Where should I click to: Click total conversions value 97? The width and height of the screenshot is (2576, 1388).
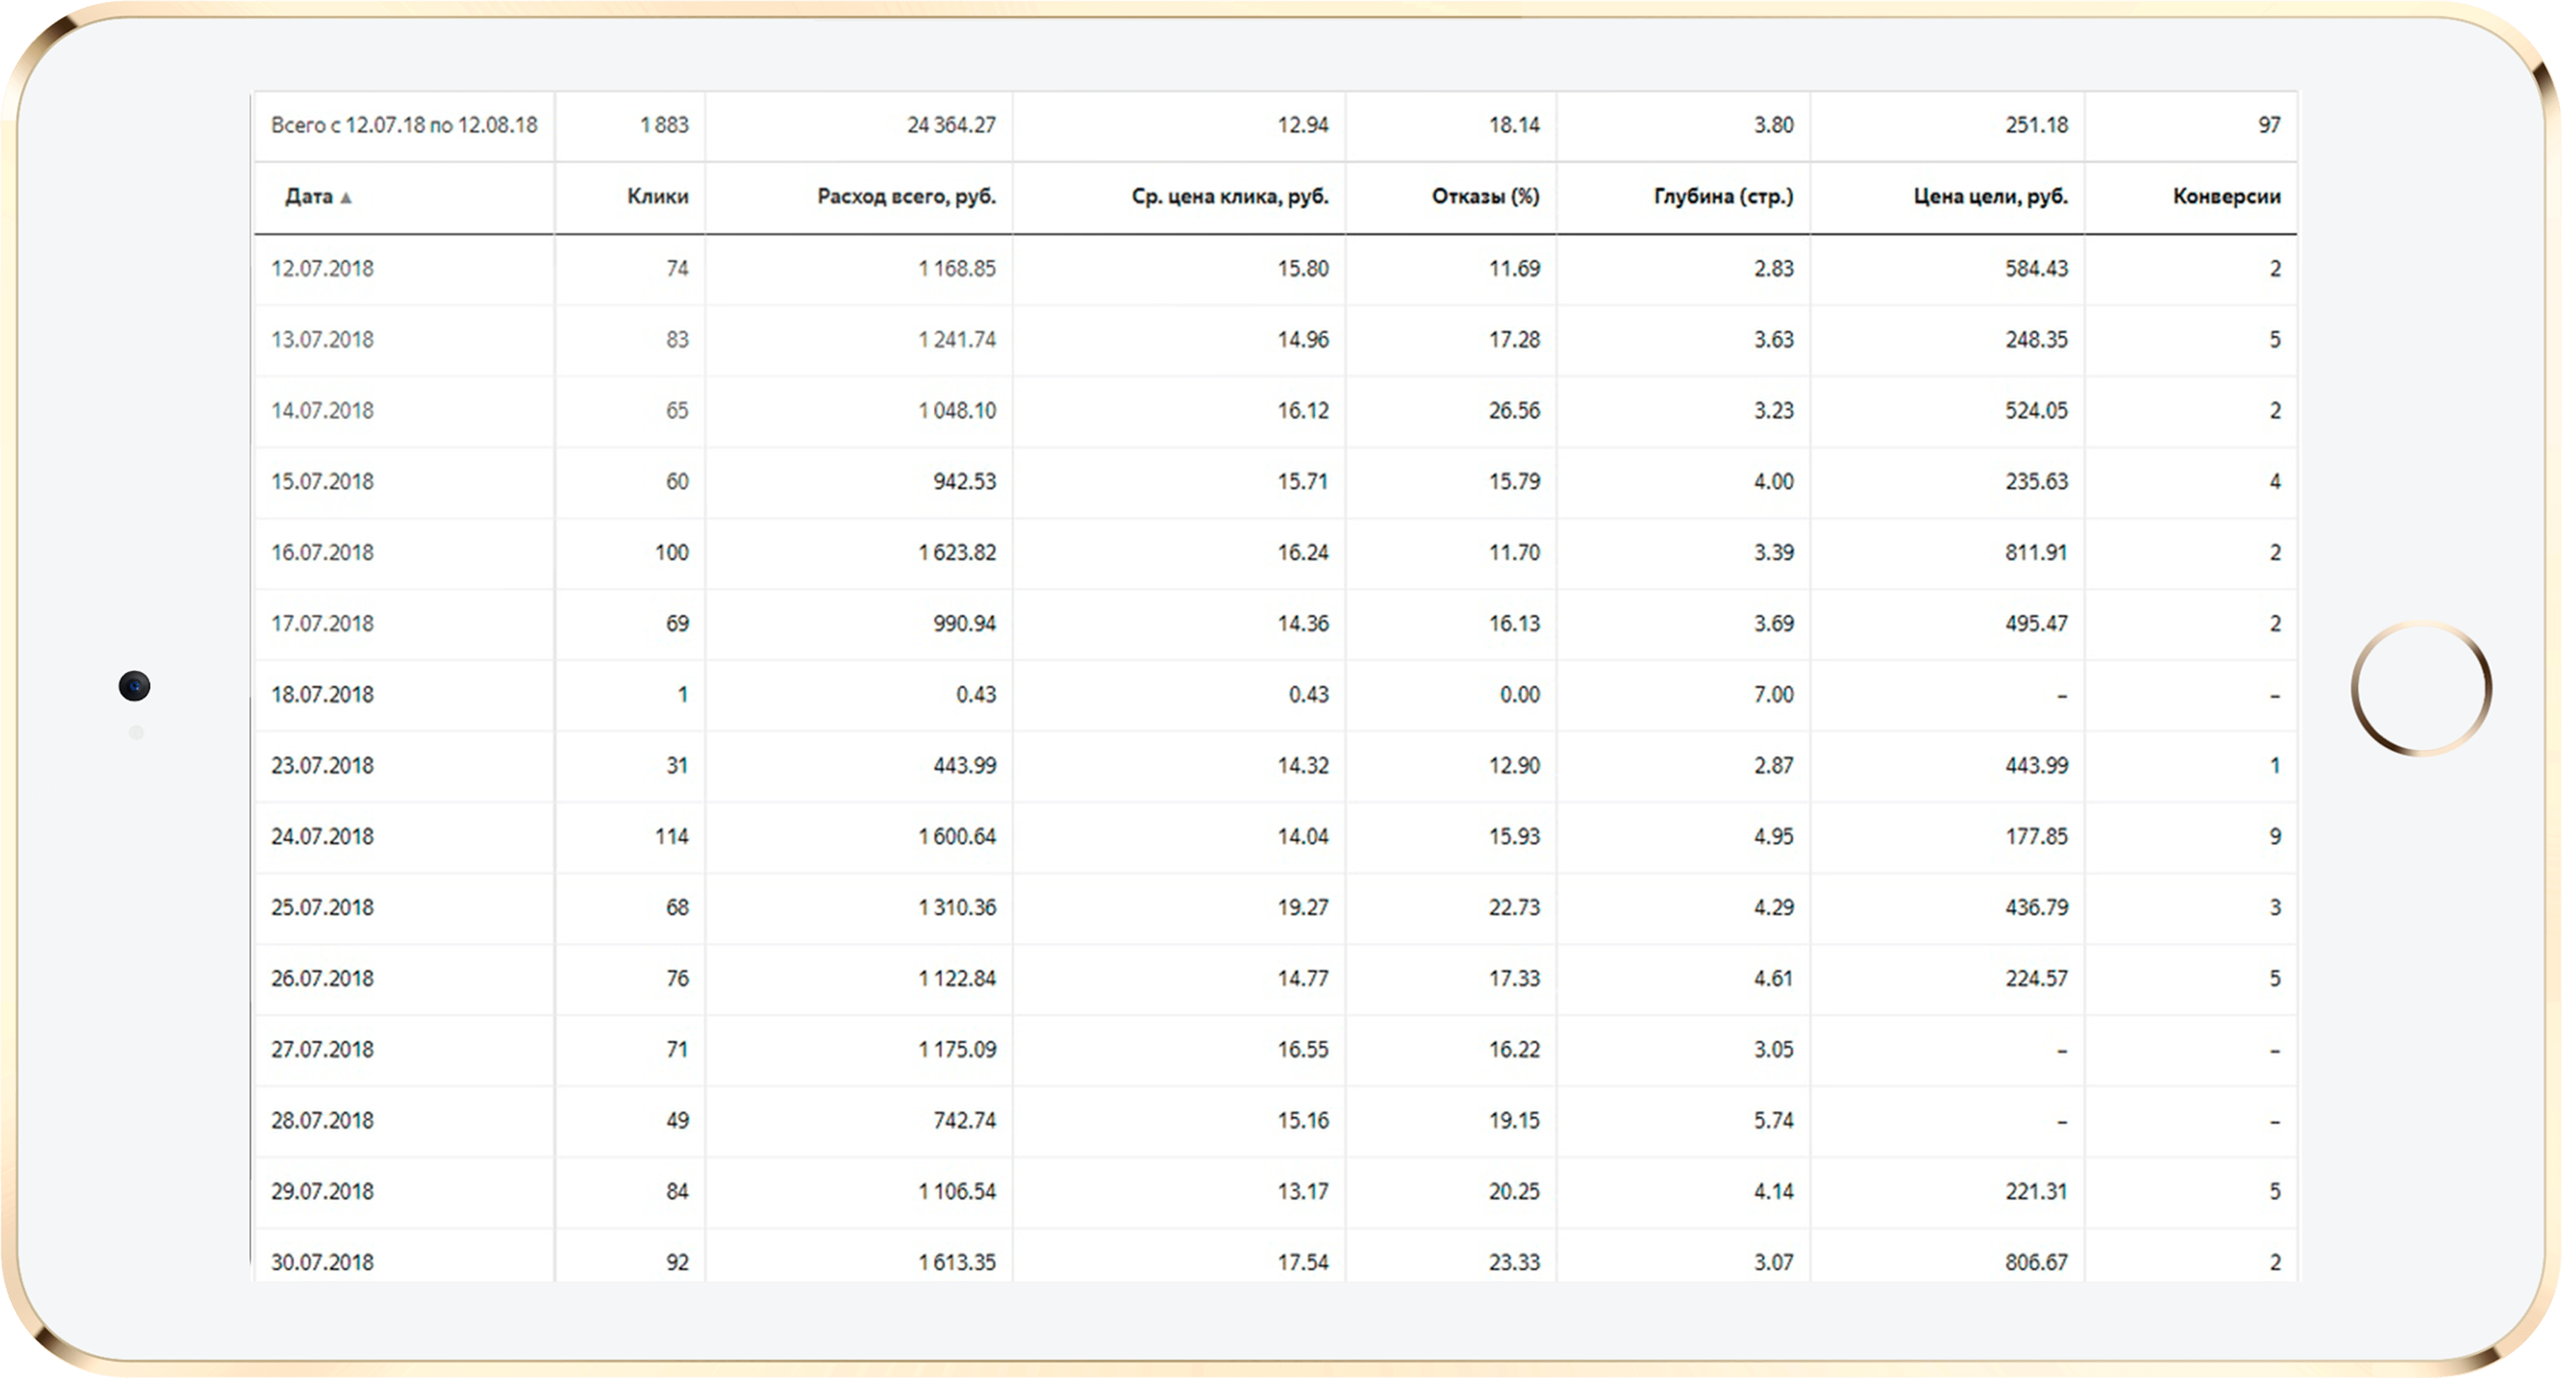(x=2269, y=126)
